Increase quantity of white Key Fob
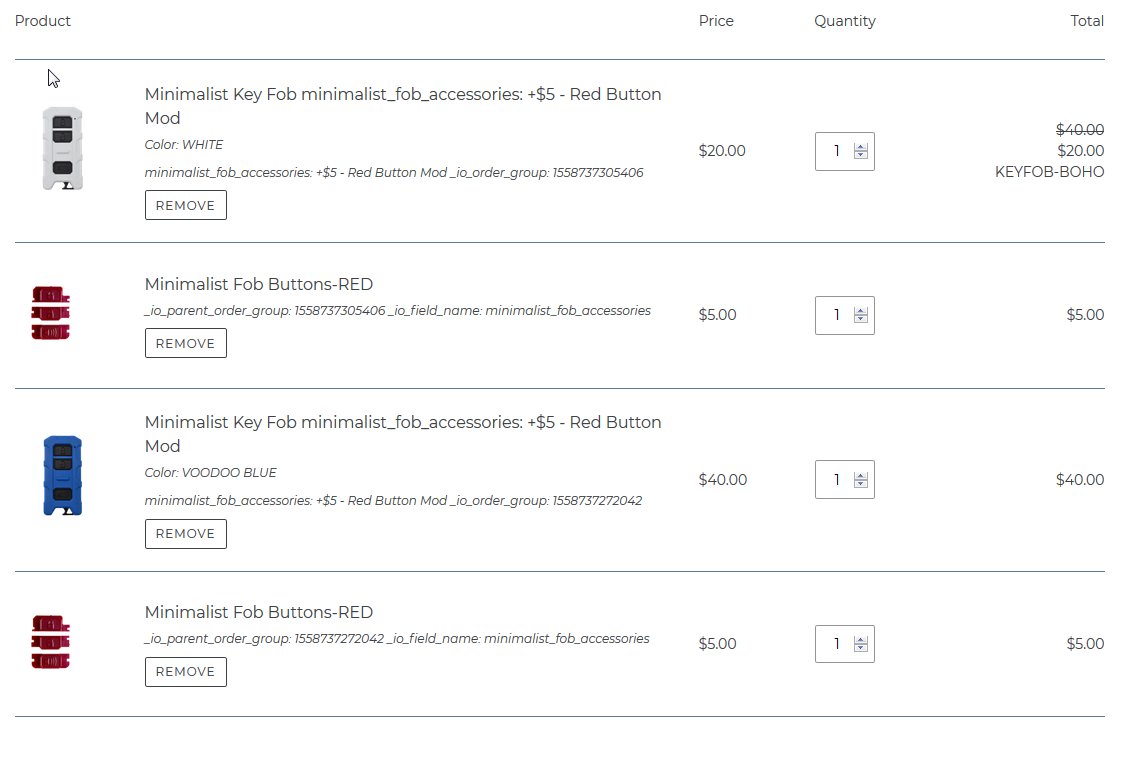Image resolution: width=1134 pixels, height=762 pixels. (861, 147)
